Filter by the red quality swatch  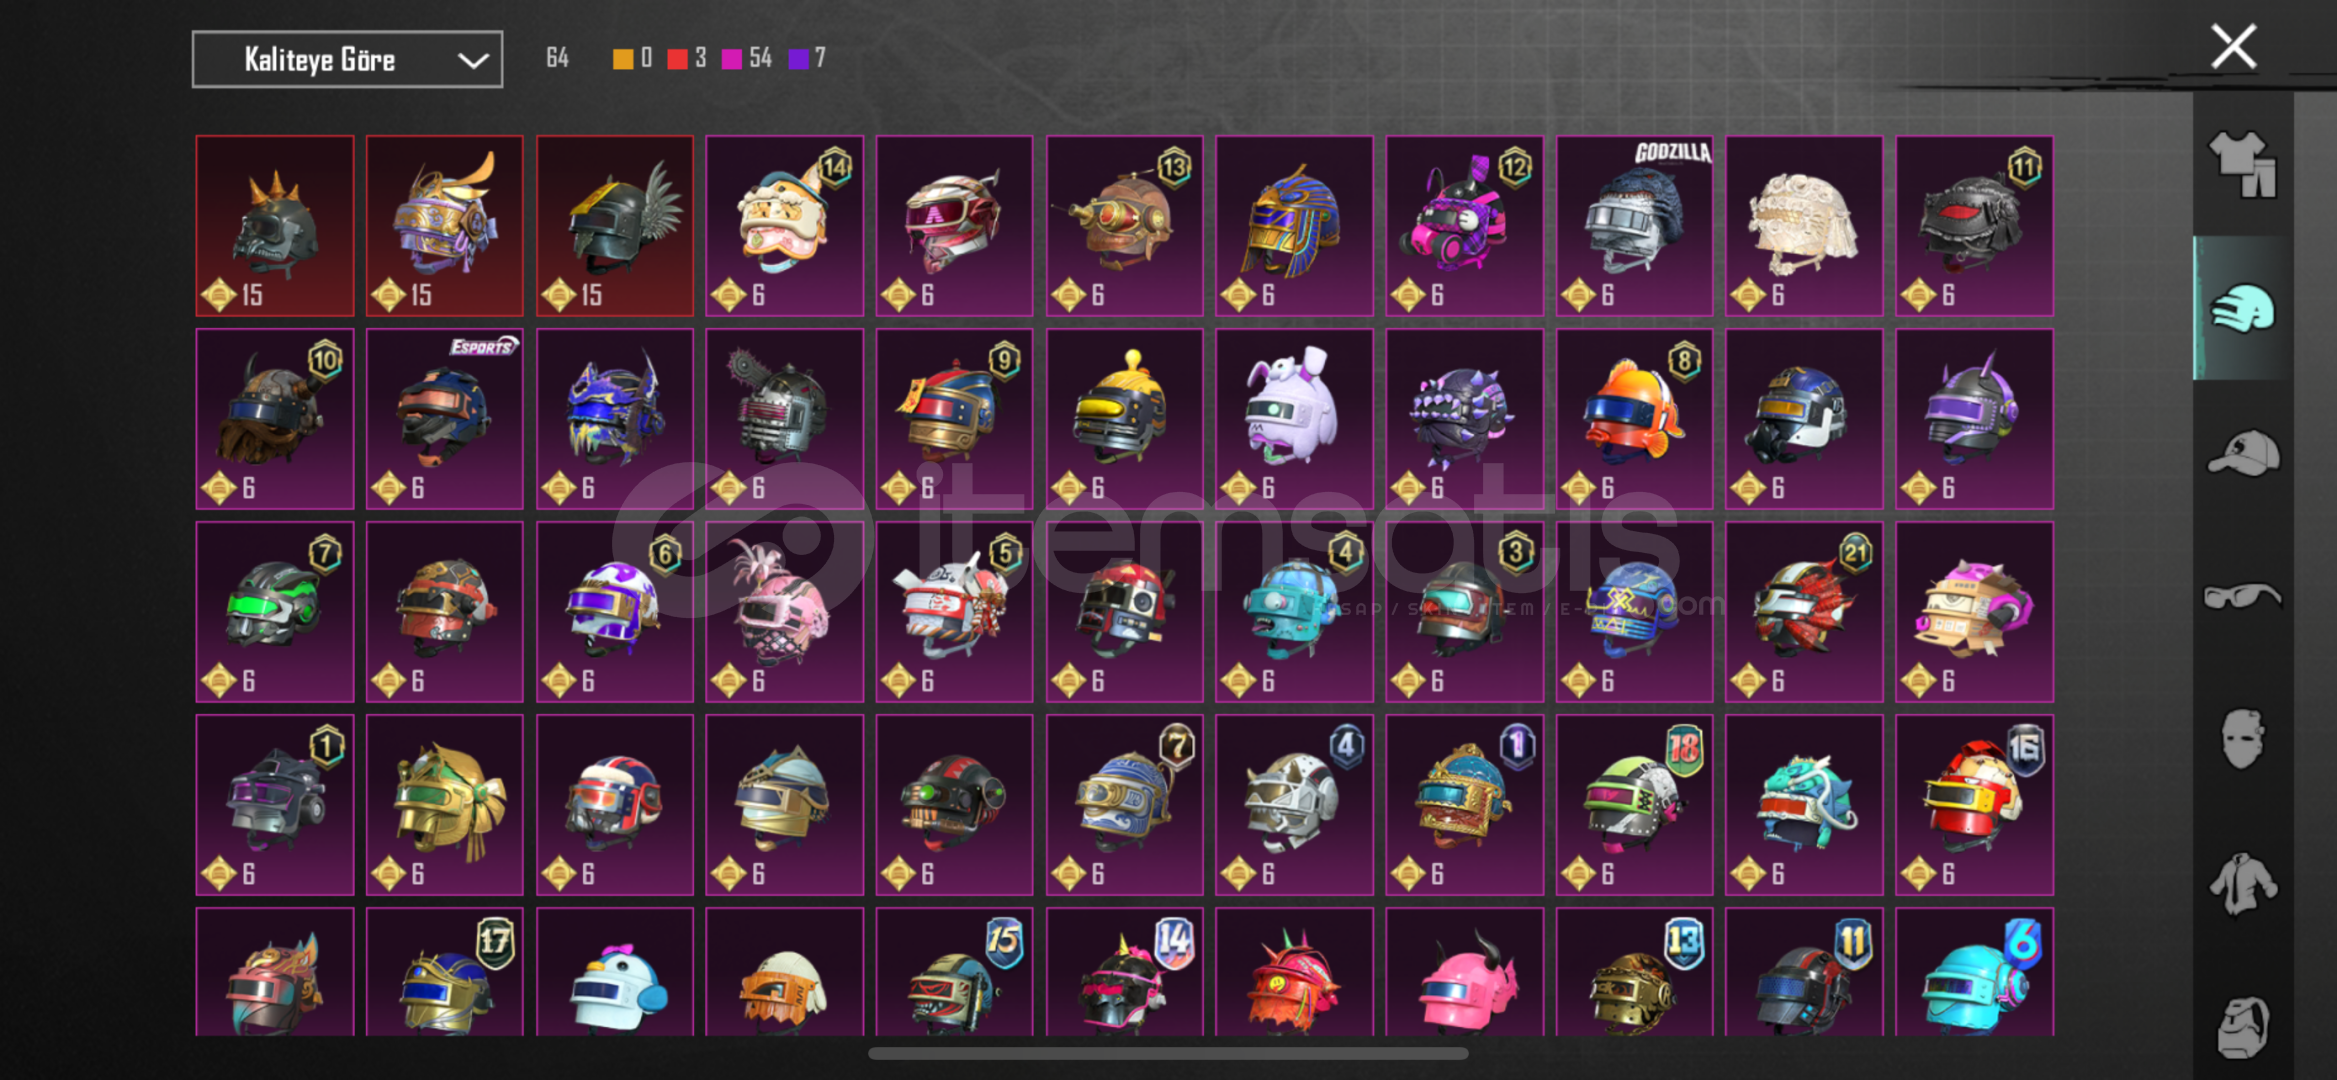tap(677, 59)
